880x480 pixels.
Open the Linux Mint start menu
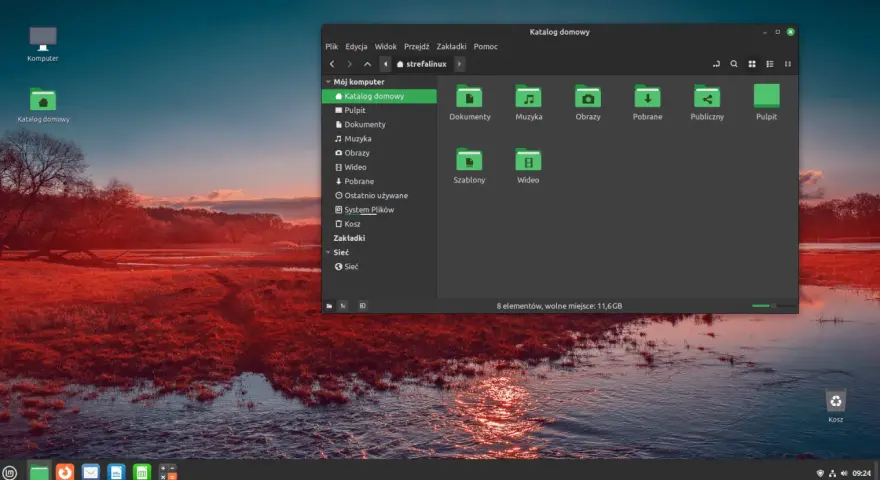[10, 473]
